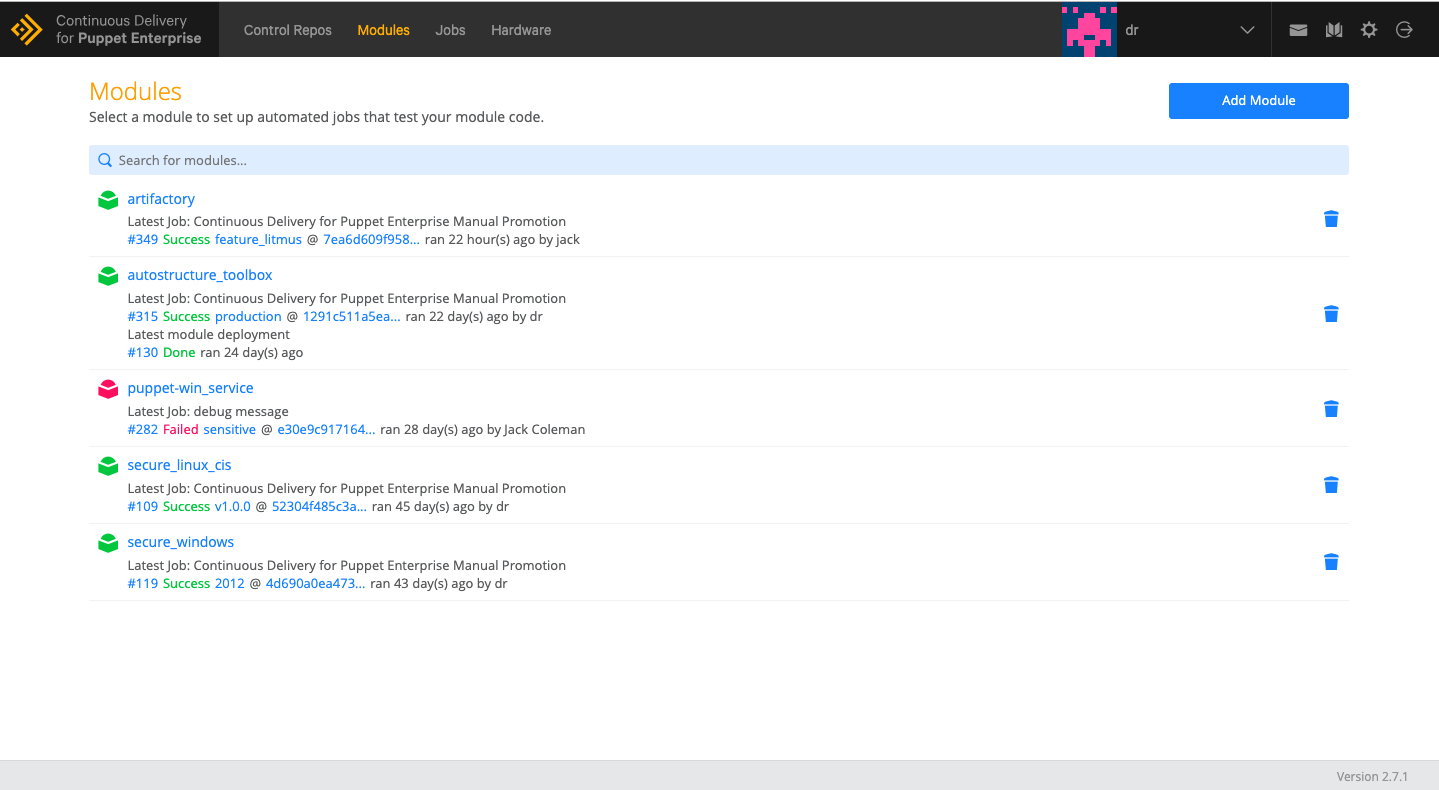Viewport: 1439px width, 790px height.
Task: Expand the dr workspace dropdown
Action: pyautogui.click(x=1247, y=30)
